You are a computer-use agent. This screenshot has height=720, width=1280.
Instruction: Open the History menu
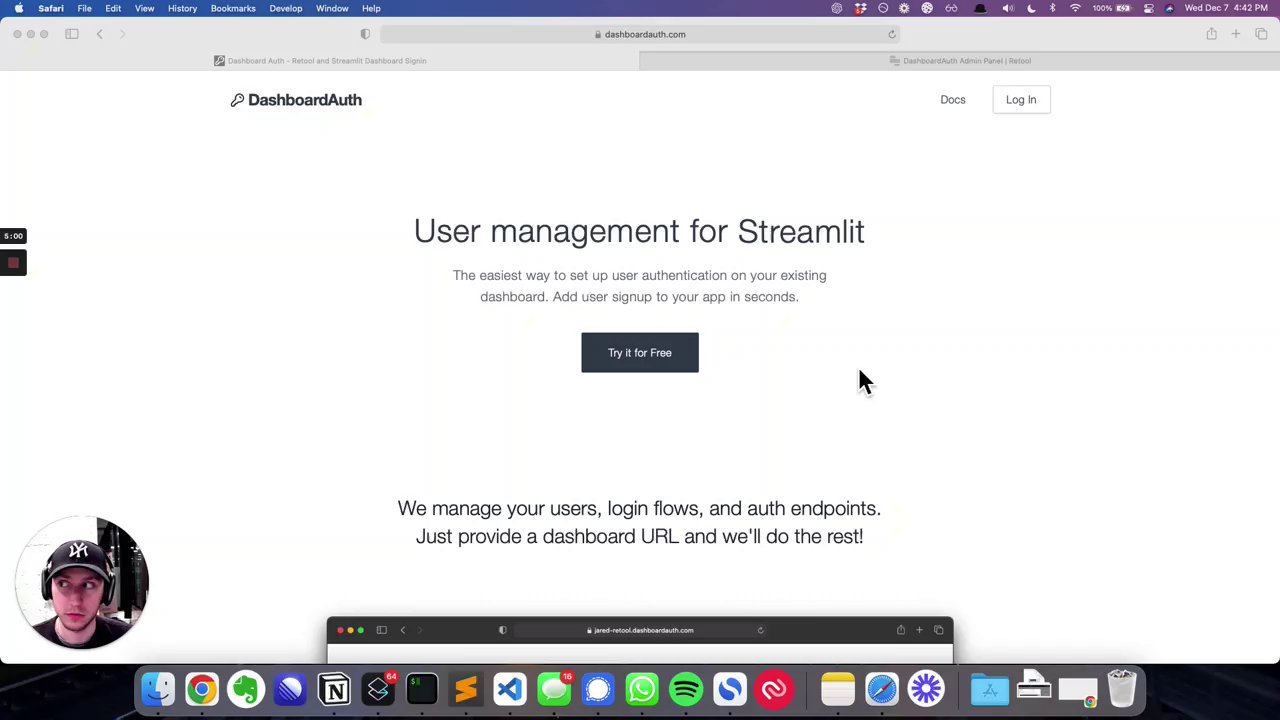[182, 8]
